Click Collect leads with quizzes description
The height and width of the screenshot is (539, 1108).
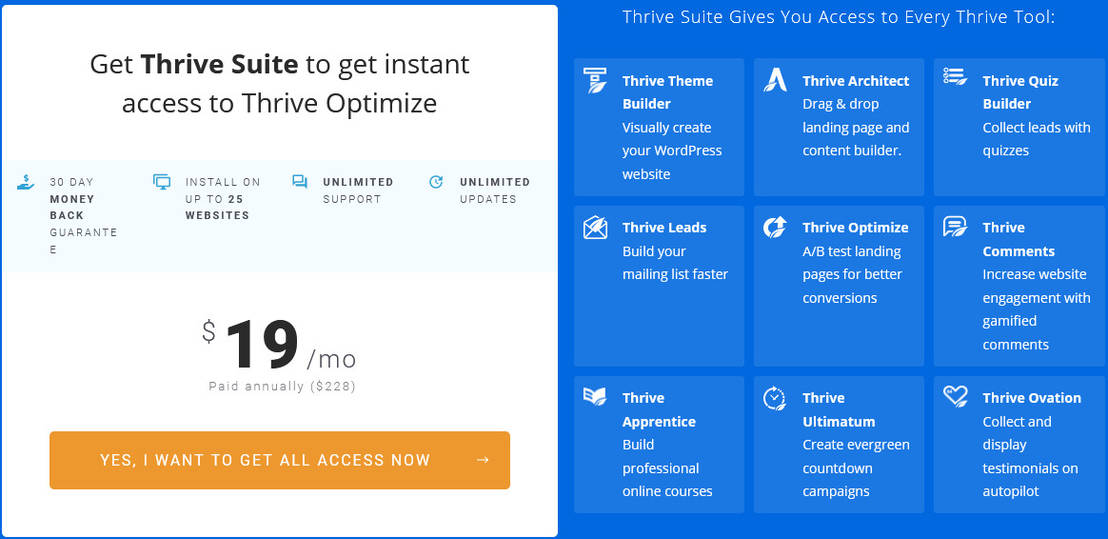coord(1037,139)
